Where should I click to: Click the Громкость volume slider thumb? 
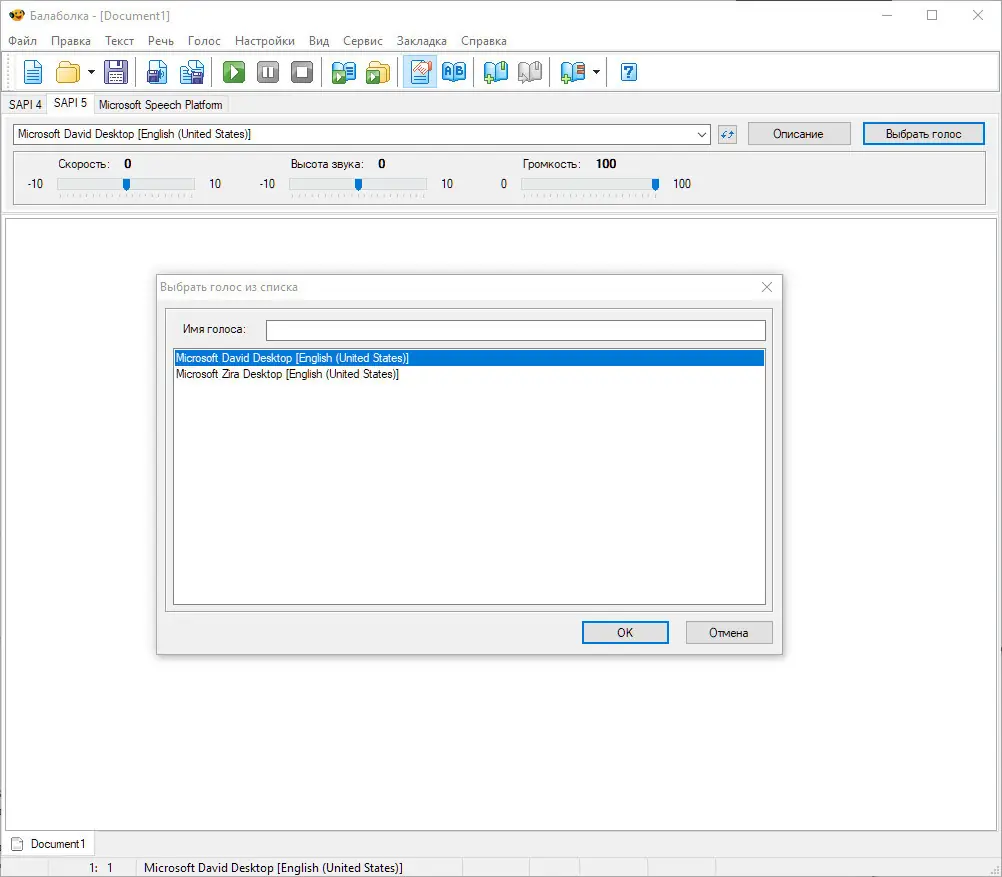click(655, 185)
